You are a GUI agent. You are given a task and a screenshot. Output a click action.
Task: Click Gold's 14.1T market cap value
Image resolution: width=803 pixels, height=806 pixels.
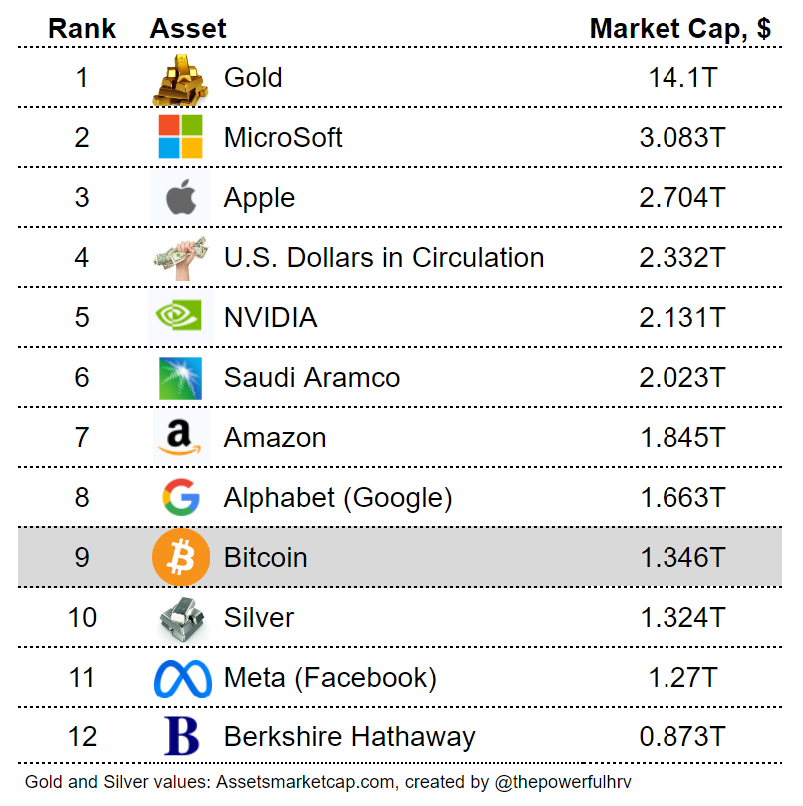click(682, 78)
